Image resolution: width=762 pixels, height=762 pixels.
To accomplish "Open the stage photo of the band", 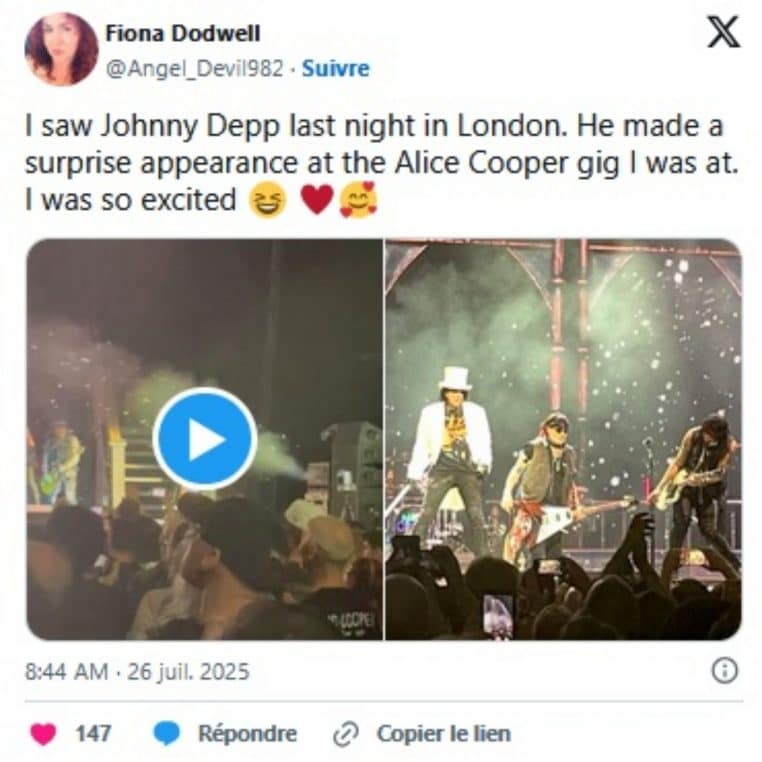I will point(563,440).
